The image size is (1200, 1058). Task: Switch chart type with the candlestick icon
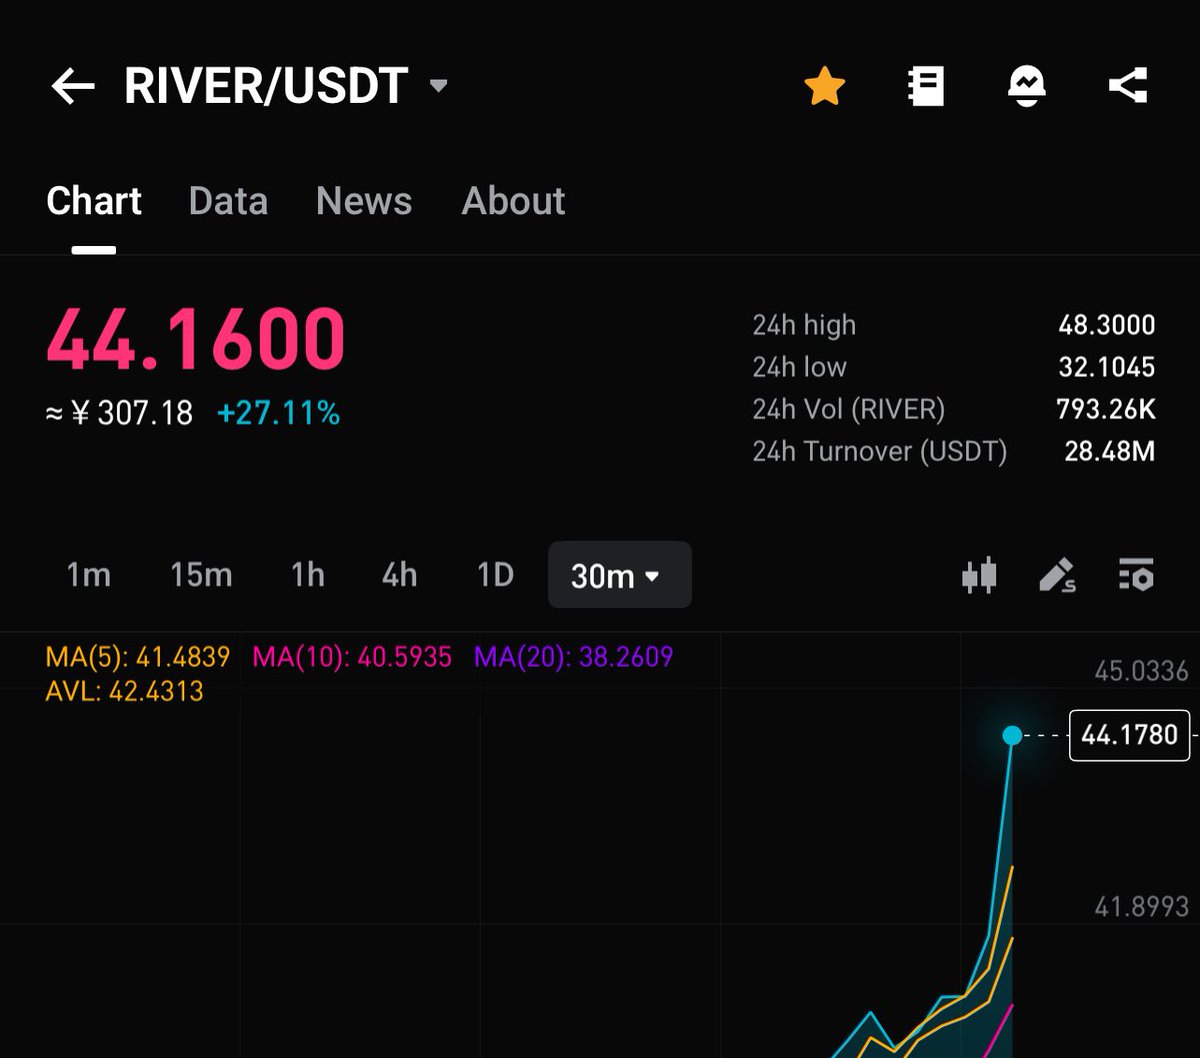pos(979,575)
